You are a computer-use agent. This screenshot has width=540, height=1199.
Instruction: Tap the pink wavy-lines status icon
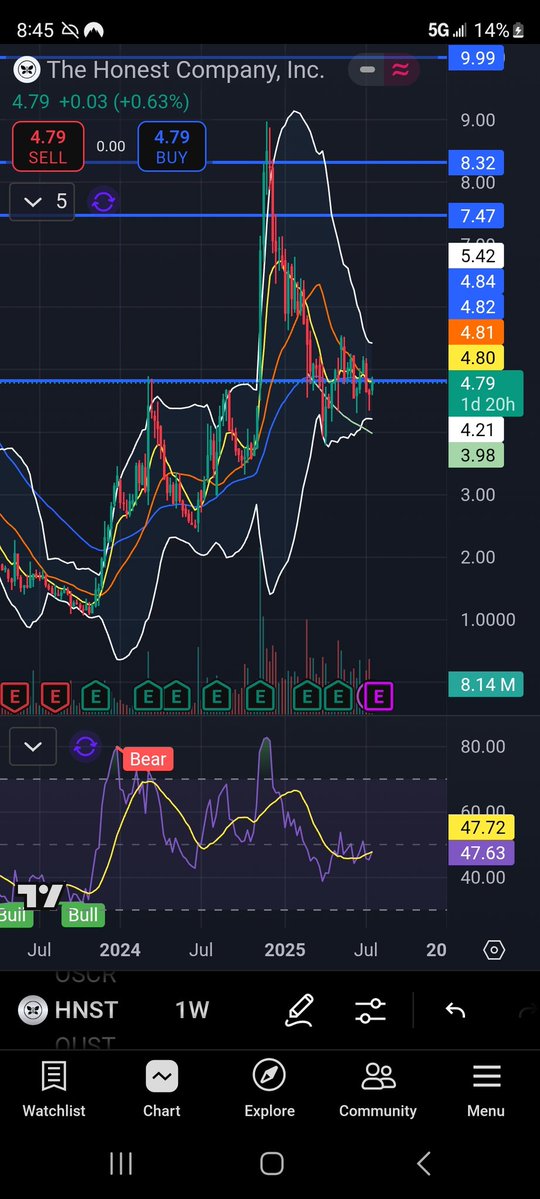[x=400, y=70]
